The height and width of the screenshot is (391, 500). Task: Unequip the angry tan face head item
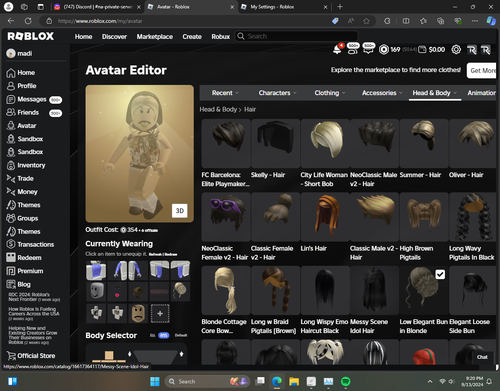pos(138,313)
